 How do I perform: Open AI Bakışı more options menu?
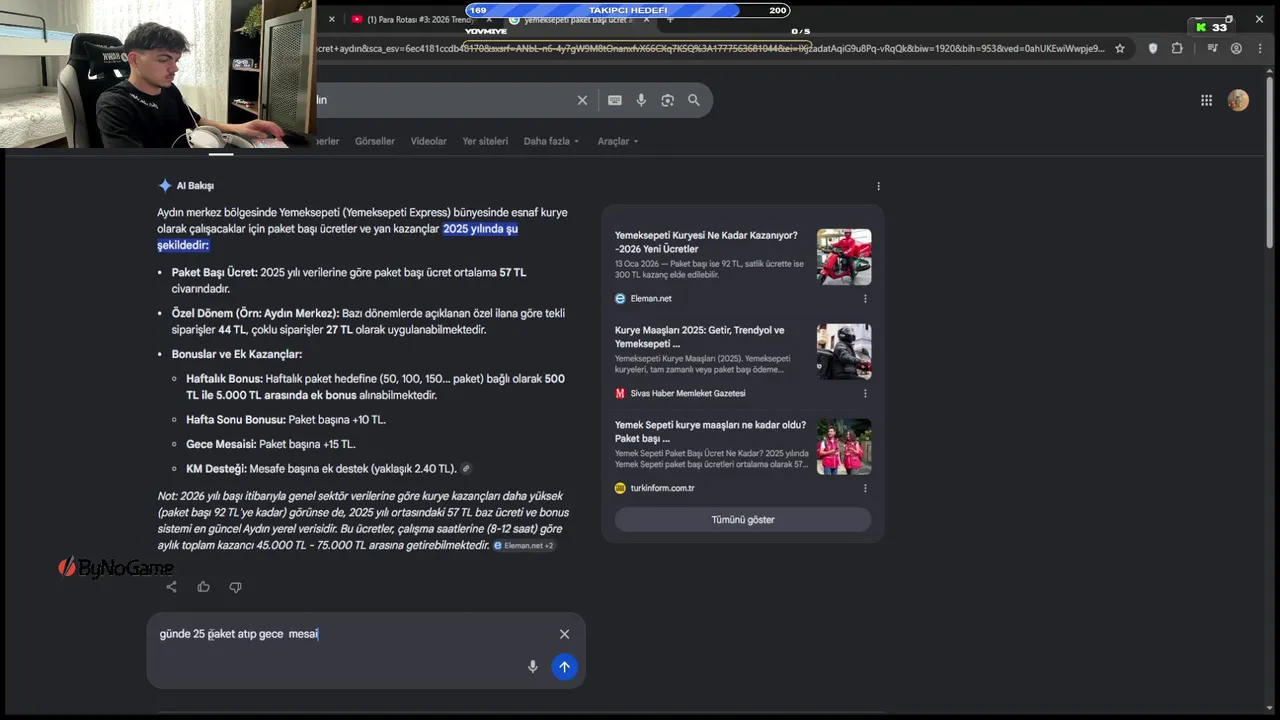(878, 186)
